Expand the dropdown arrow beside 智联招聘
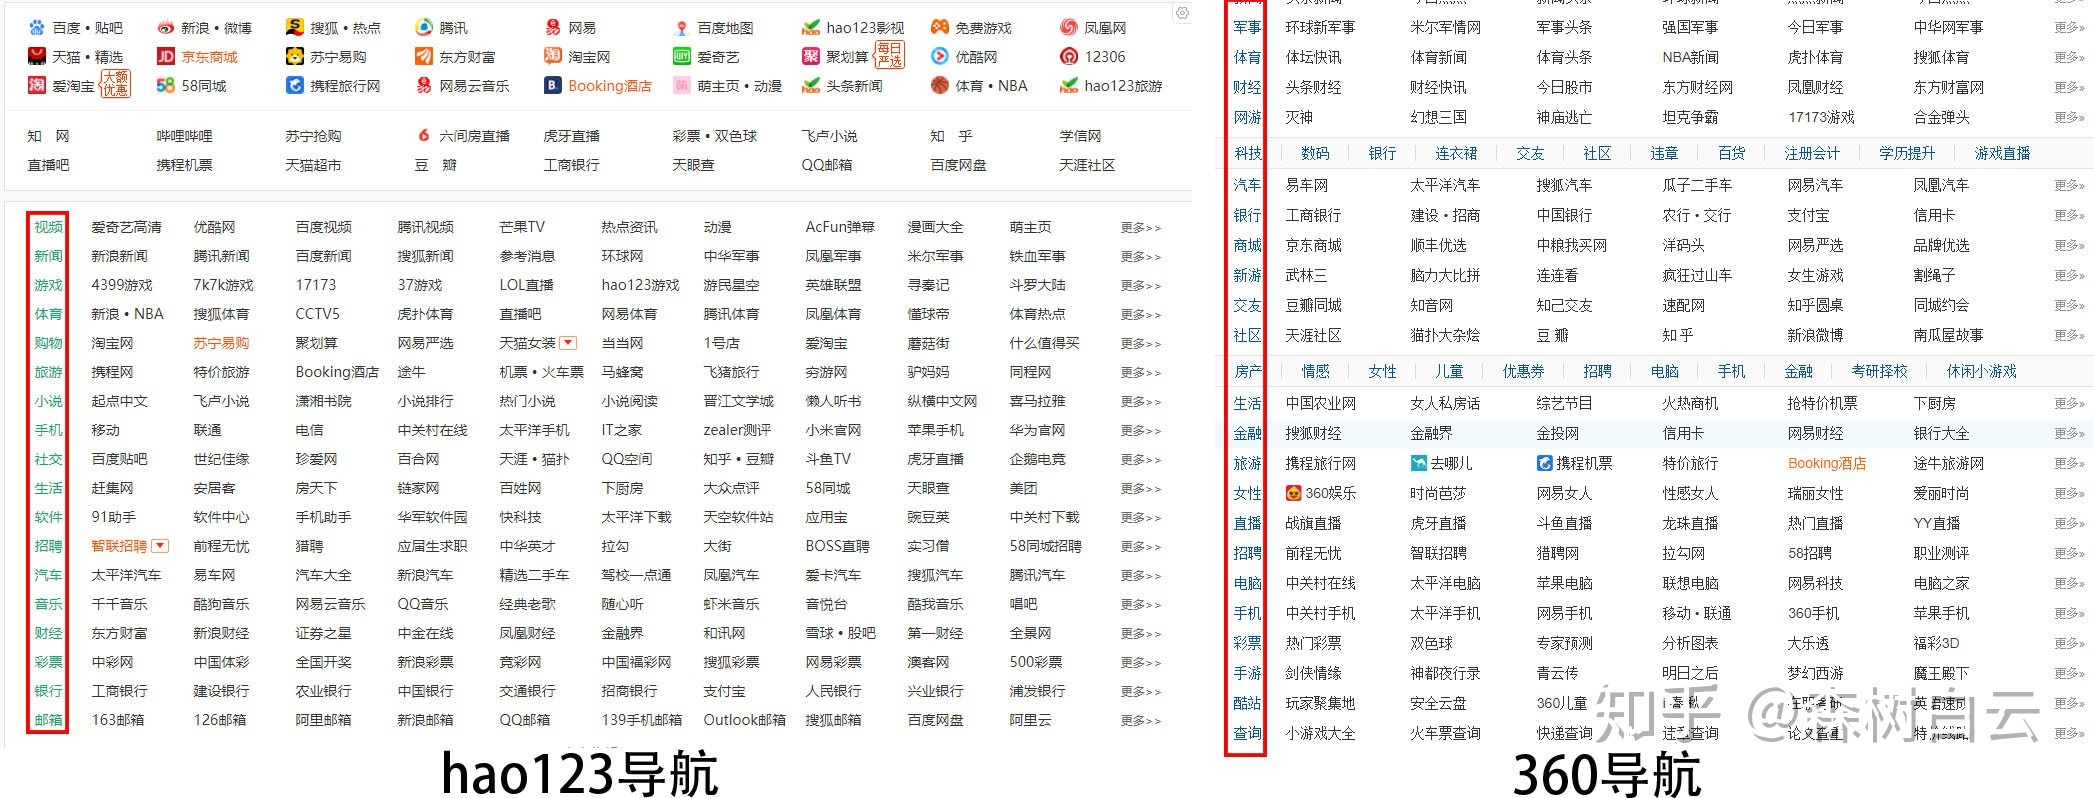Image resolution: width=2094 pixels, height=798 pixels. pos(160,546)
